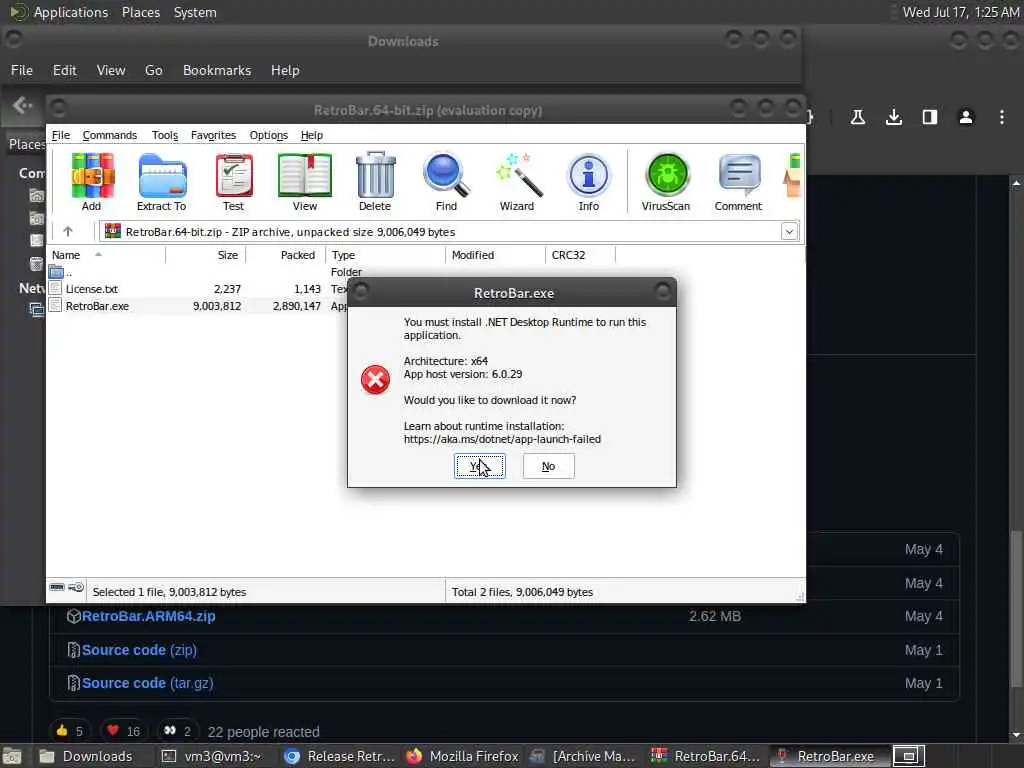This screenshot has height=768, width=1024.
Task: Click the workspace switcher in bottom panel
Action: click(x=909, y=756)
